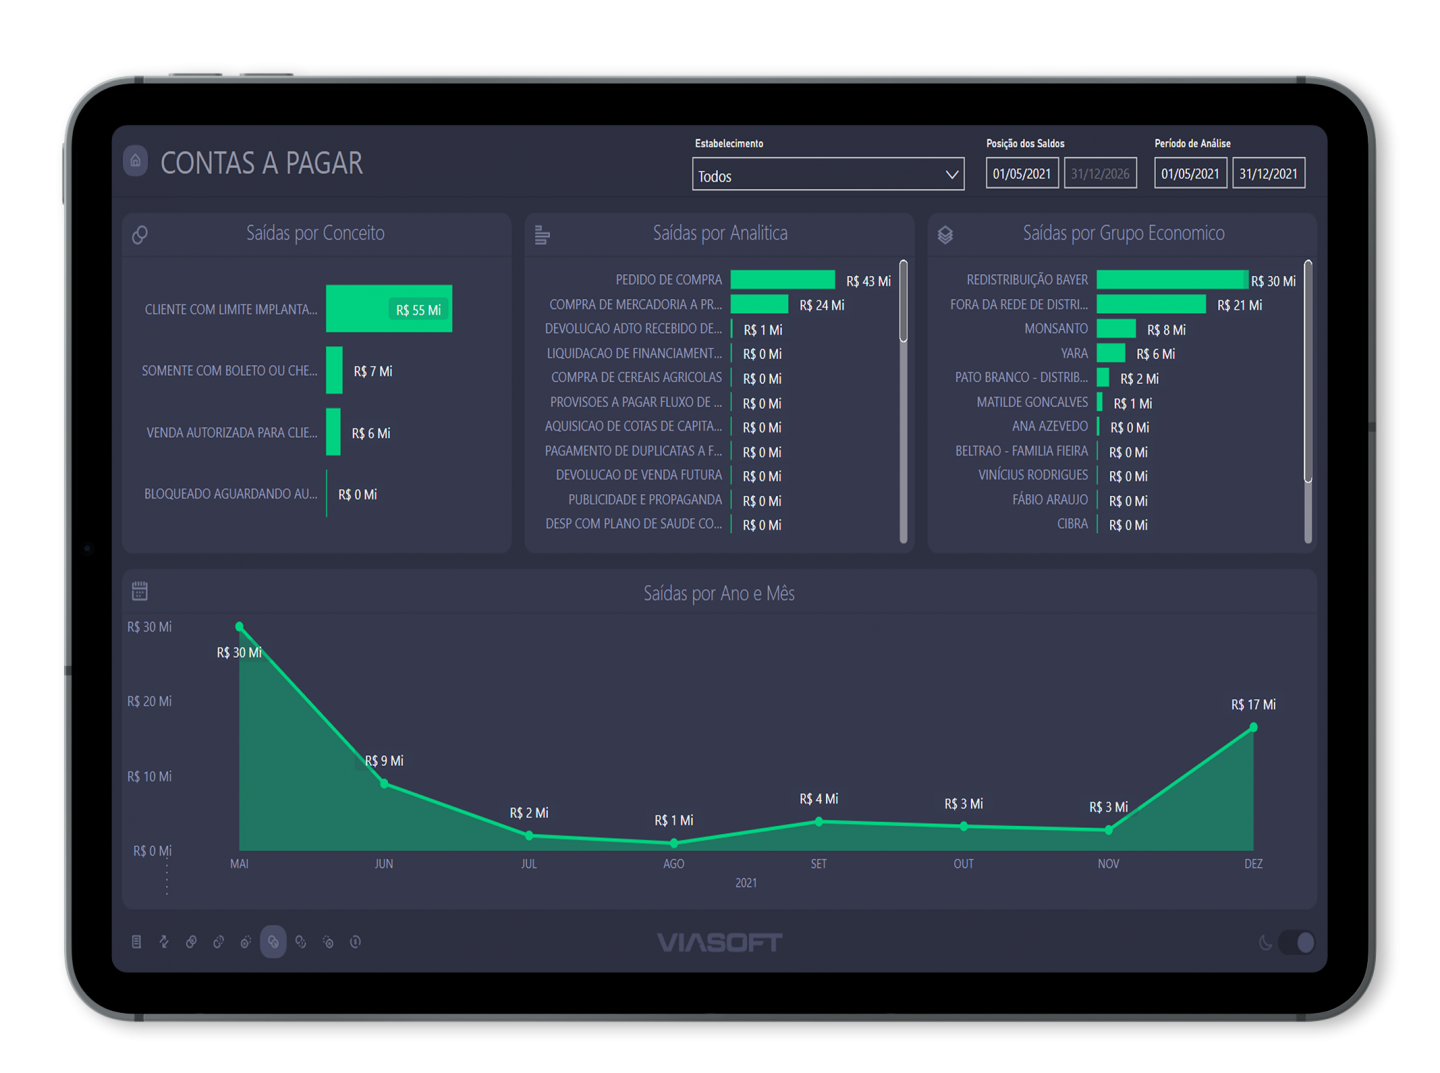Click the Período de Análise end date 31/12/2021
The image size is (1440, 1073).
coord(1268,174)
